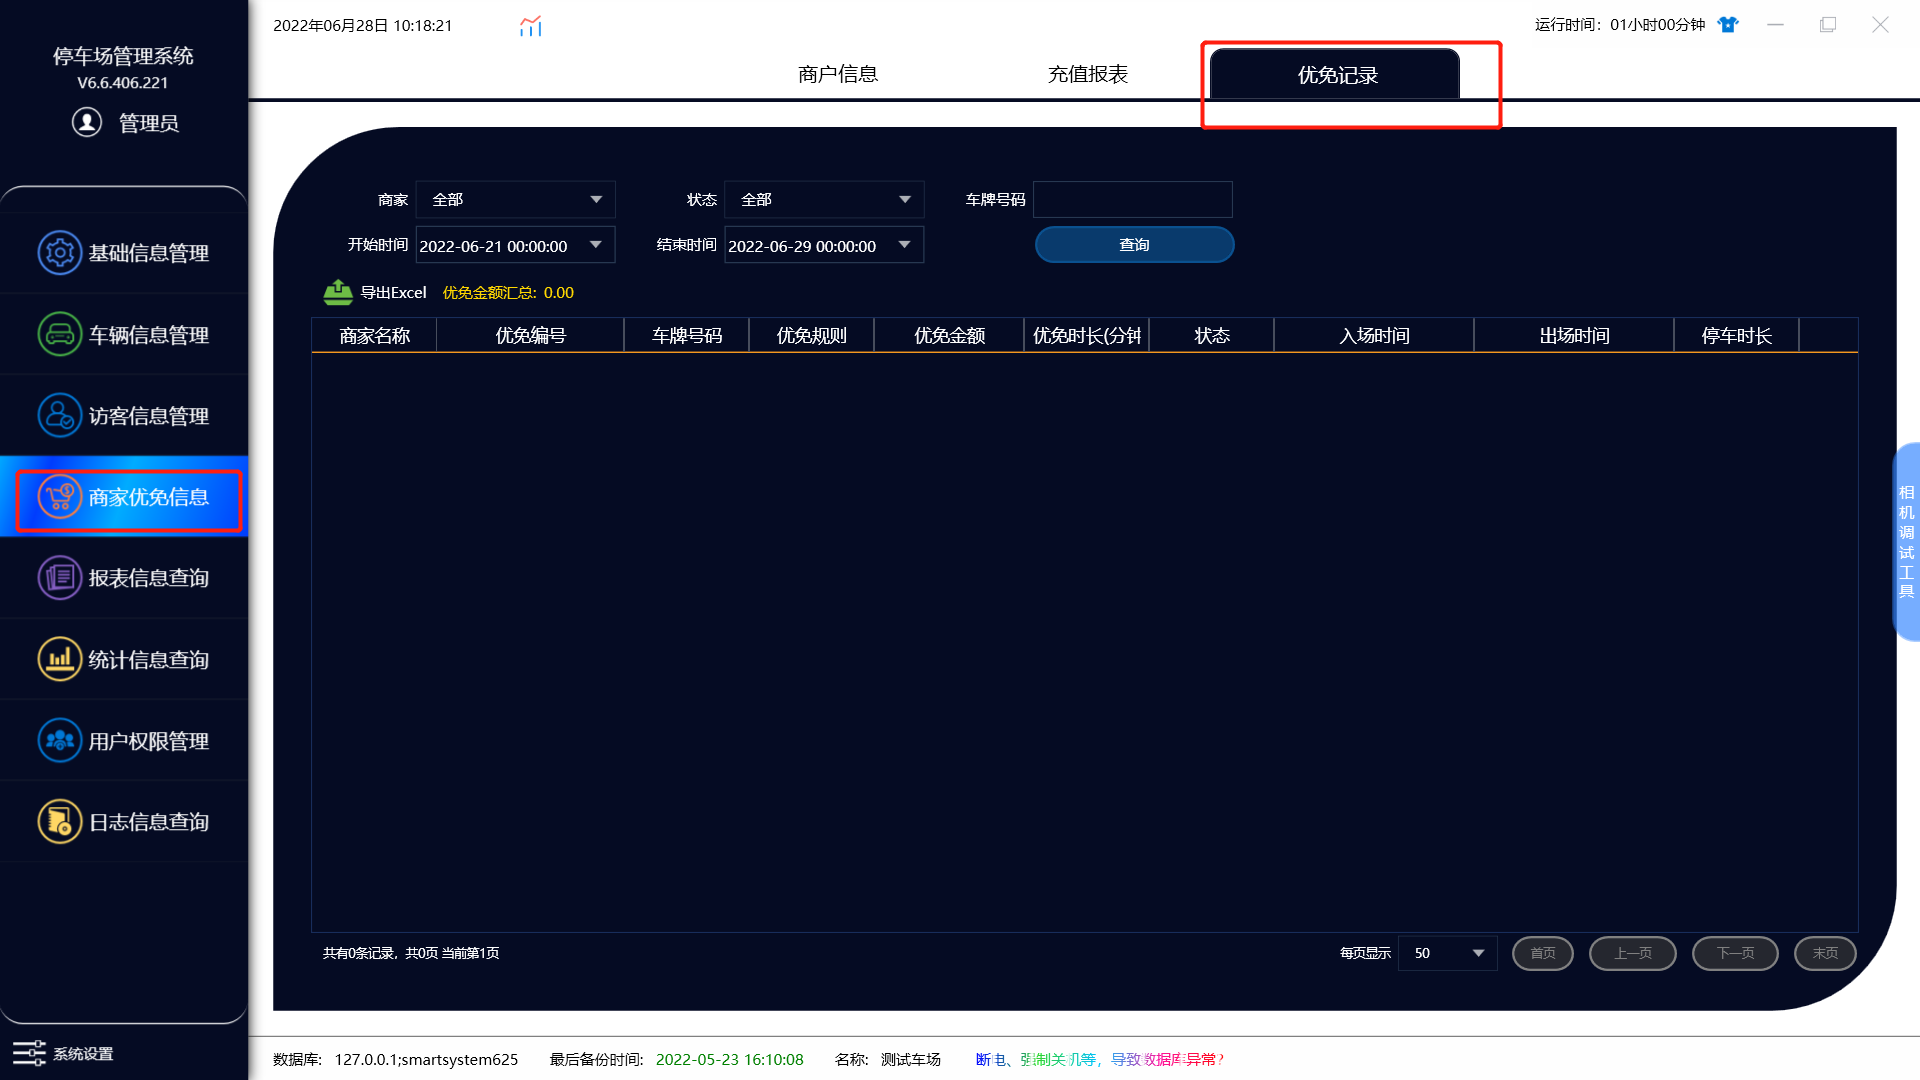
Task: Open 车辆信息管理 car icon
Action: coord(59,334)
